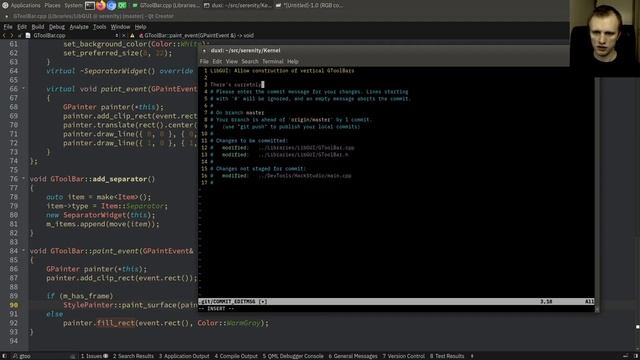Image resolution: width=640 pixels, height=360 pixels.
Task: Click the commit subject line in vim
Action: coord(282,71)
